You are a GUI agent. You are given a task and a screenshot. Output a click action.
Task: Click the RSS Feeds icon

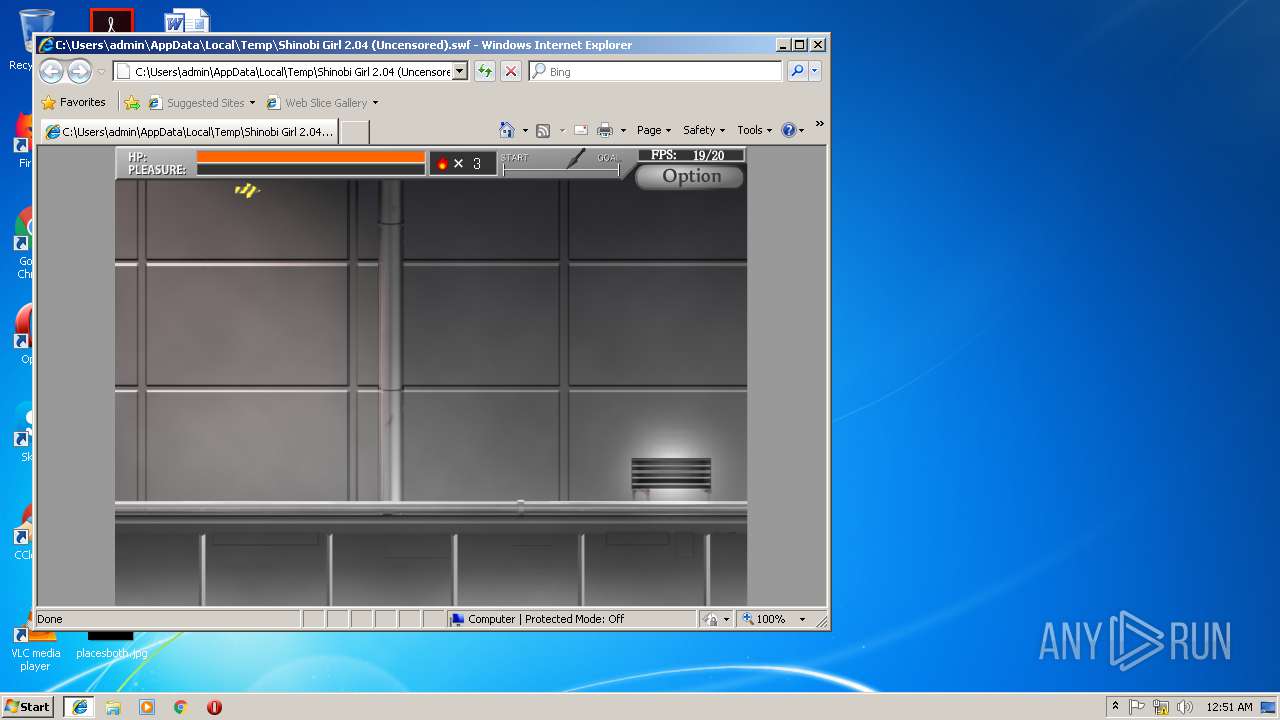pyautogui.click(x=543, y=131)
